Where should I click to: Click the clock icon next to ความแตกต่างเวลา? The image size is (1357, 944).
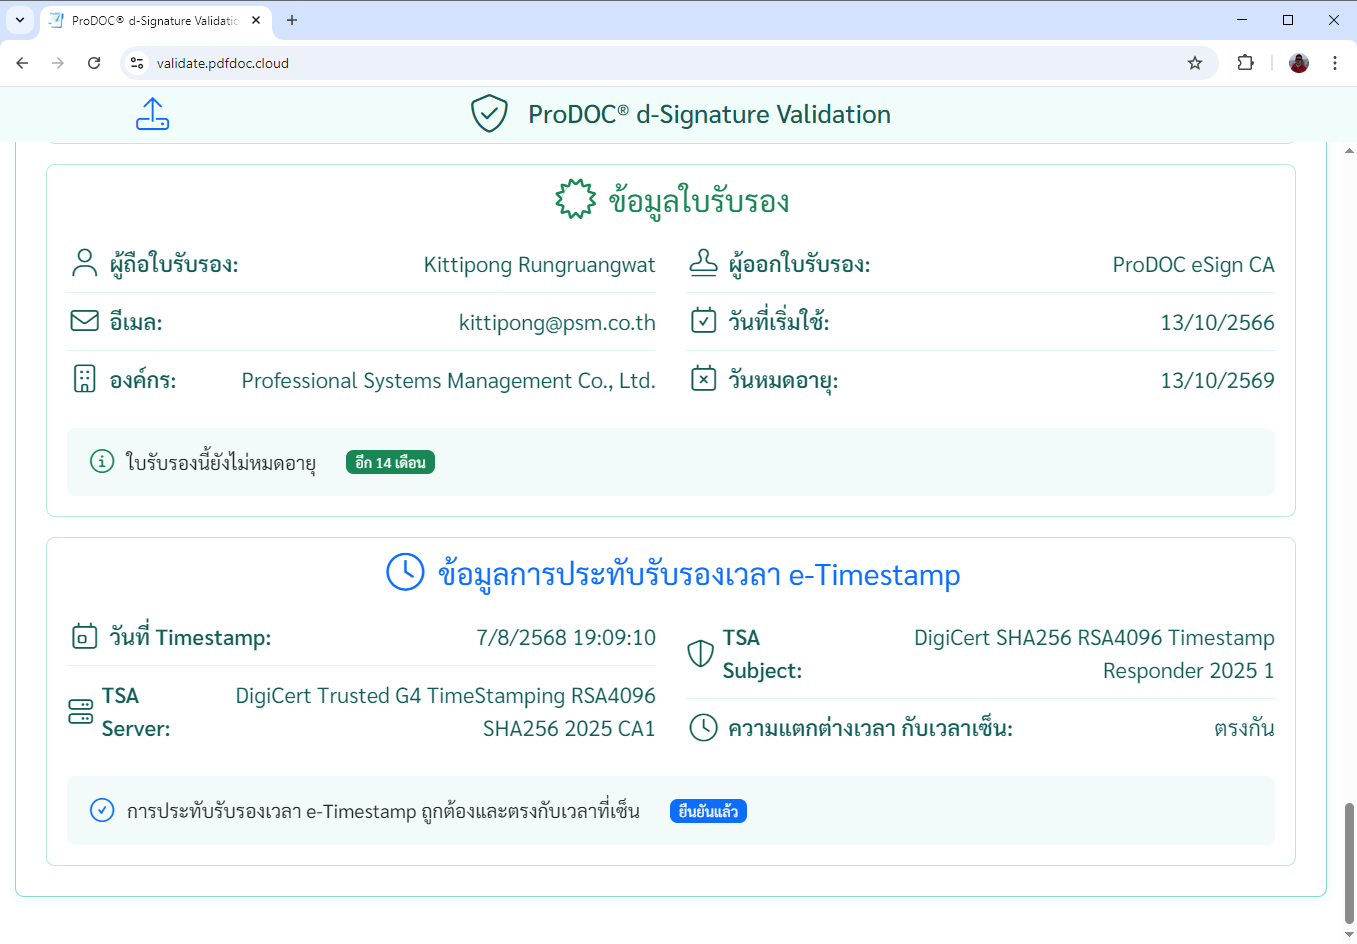point(704,728)
